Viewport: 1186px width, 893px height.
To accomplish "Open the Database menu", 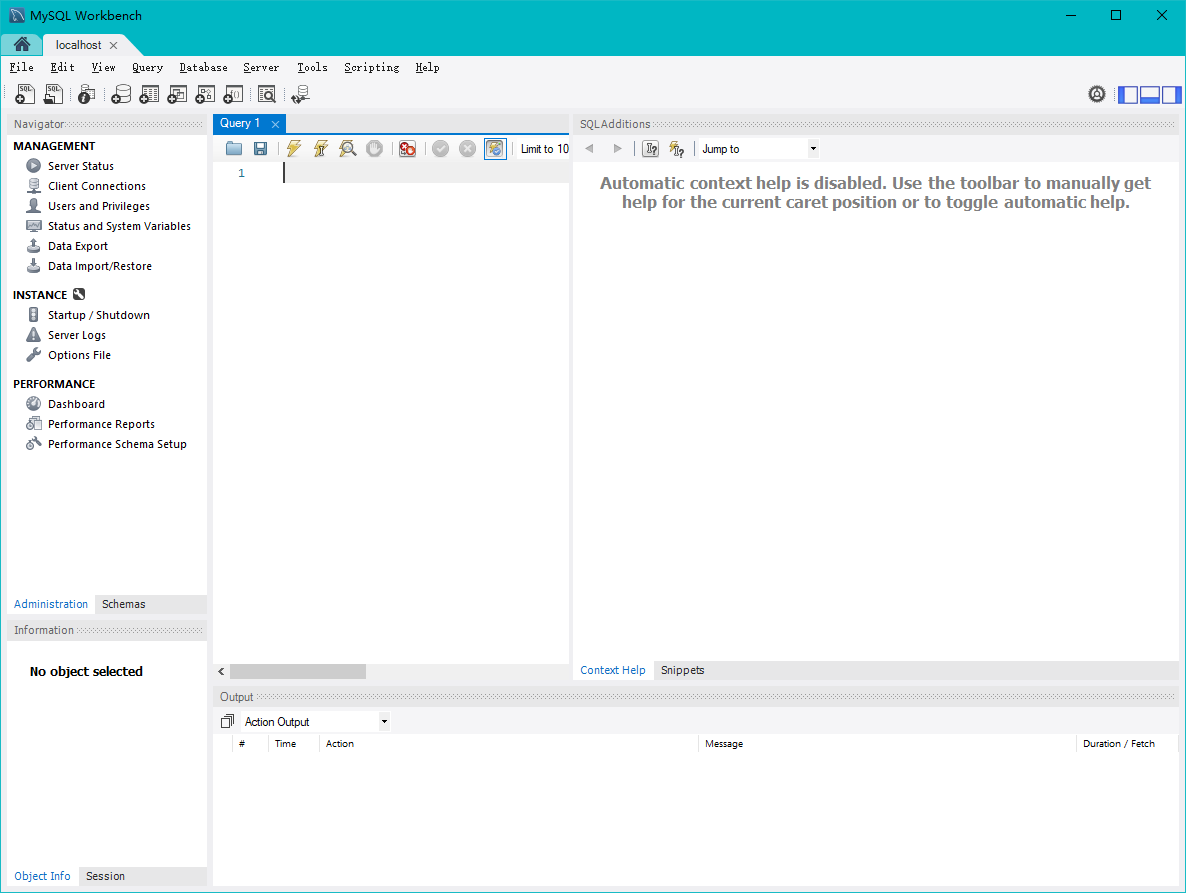I will [203, 67].
